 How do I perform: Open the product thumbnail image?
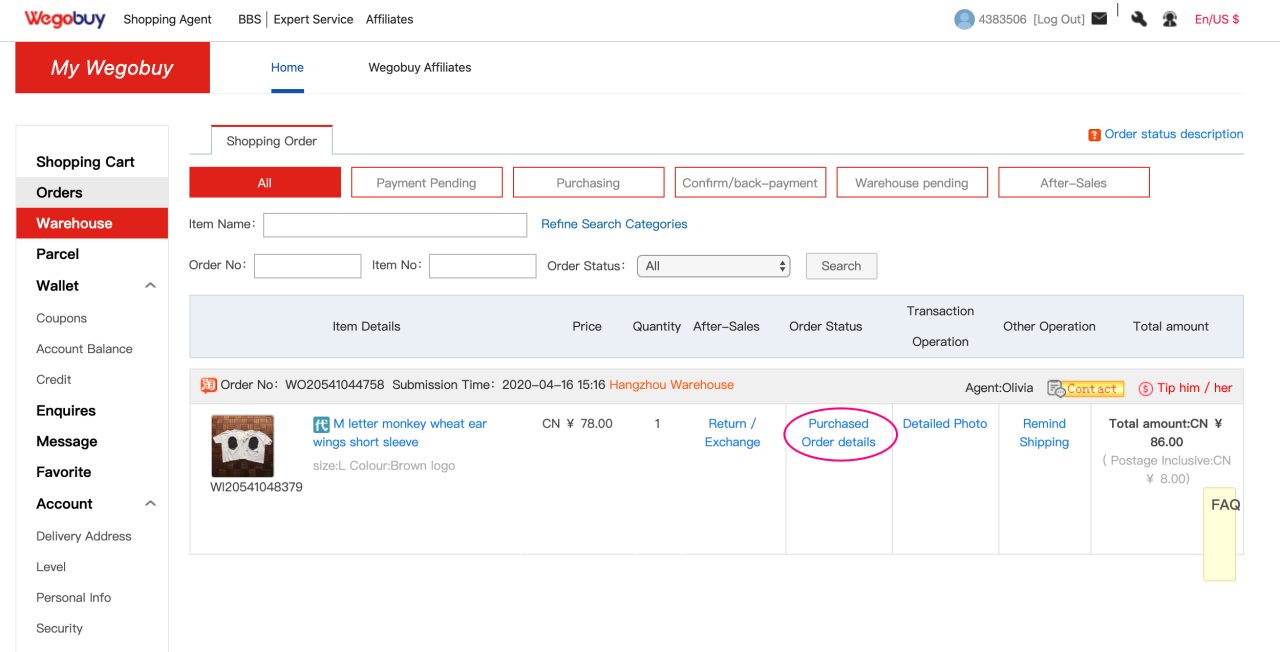[242, 446]
